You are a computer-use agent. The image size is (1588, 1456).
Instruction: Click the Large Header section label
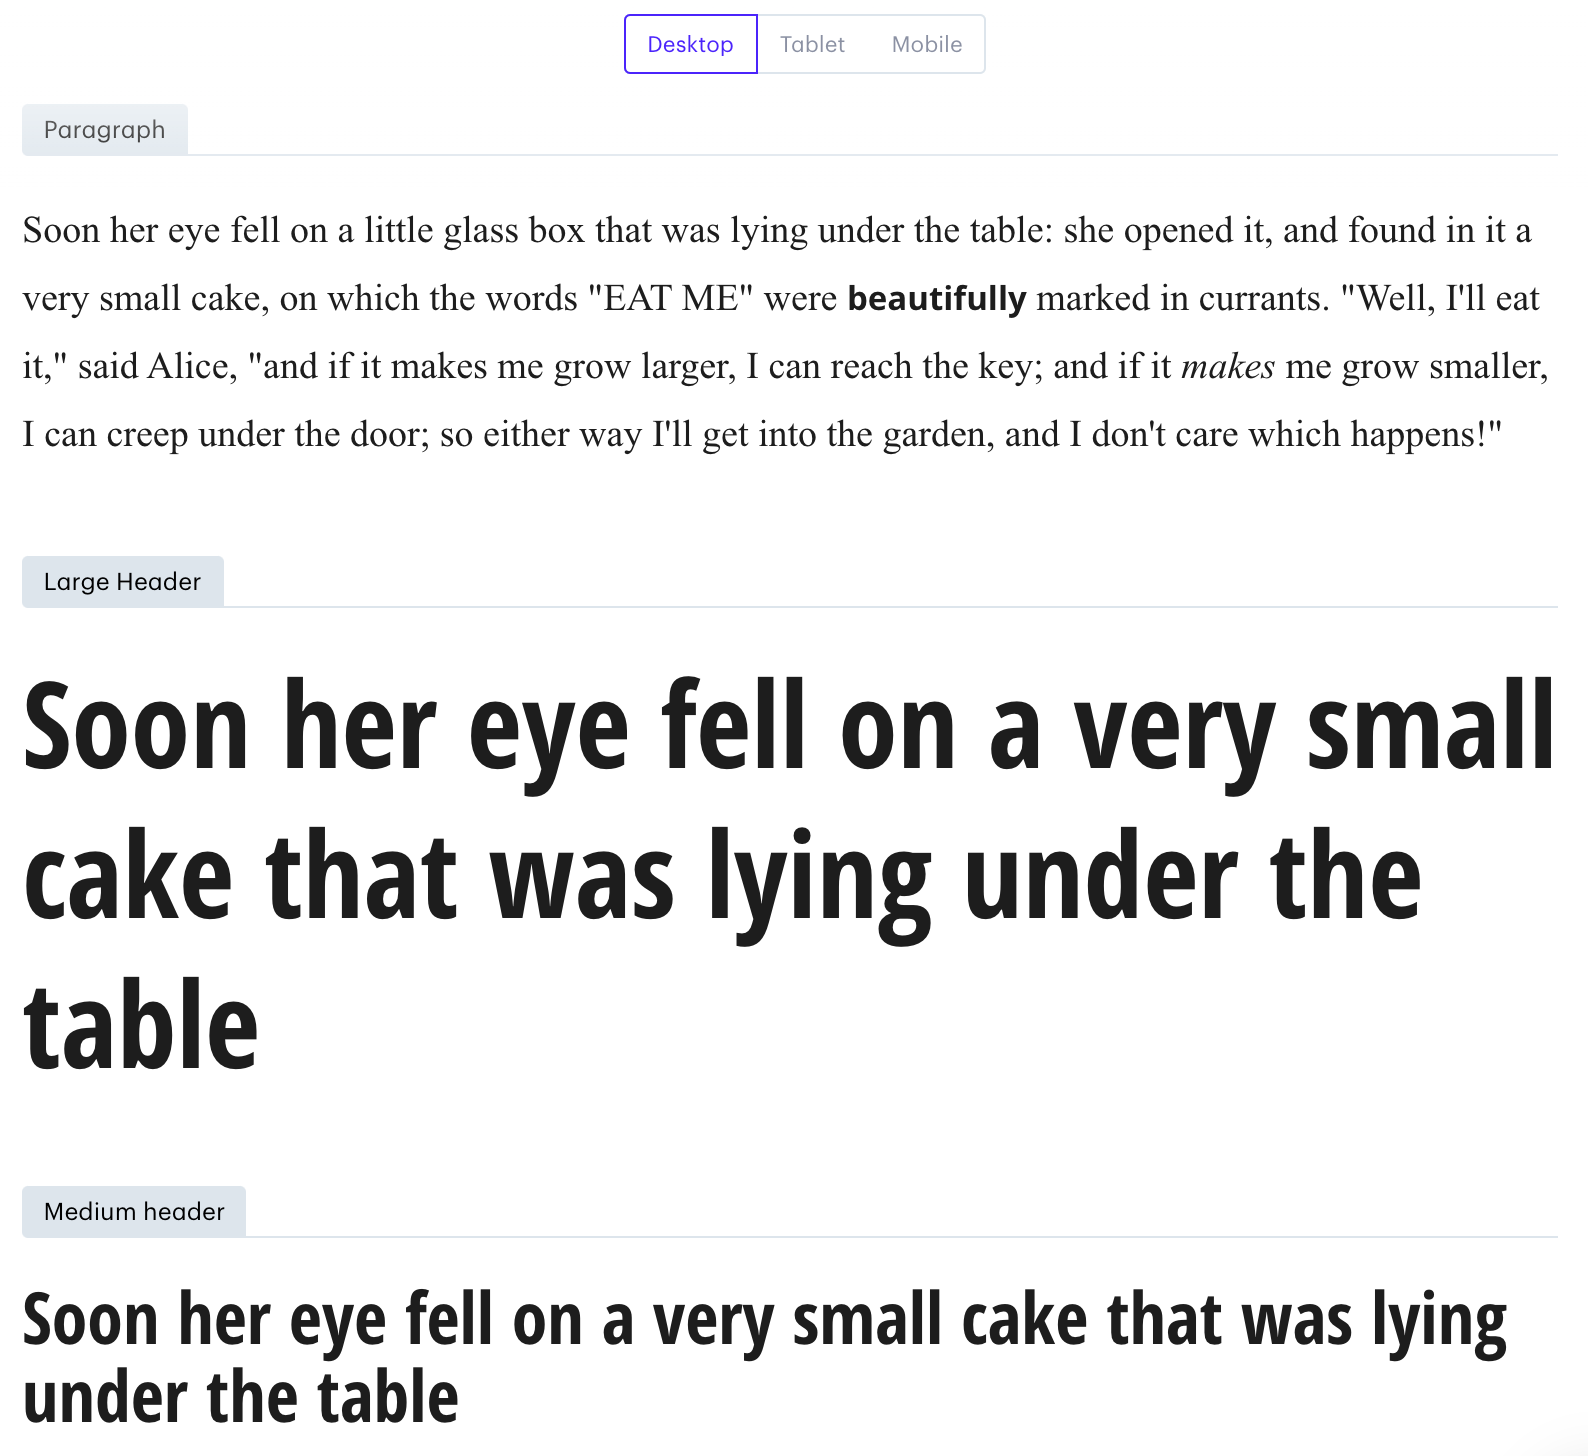[122, 582]
